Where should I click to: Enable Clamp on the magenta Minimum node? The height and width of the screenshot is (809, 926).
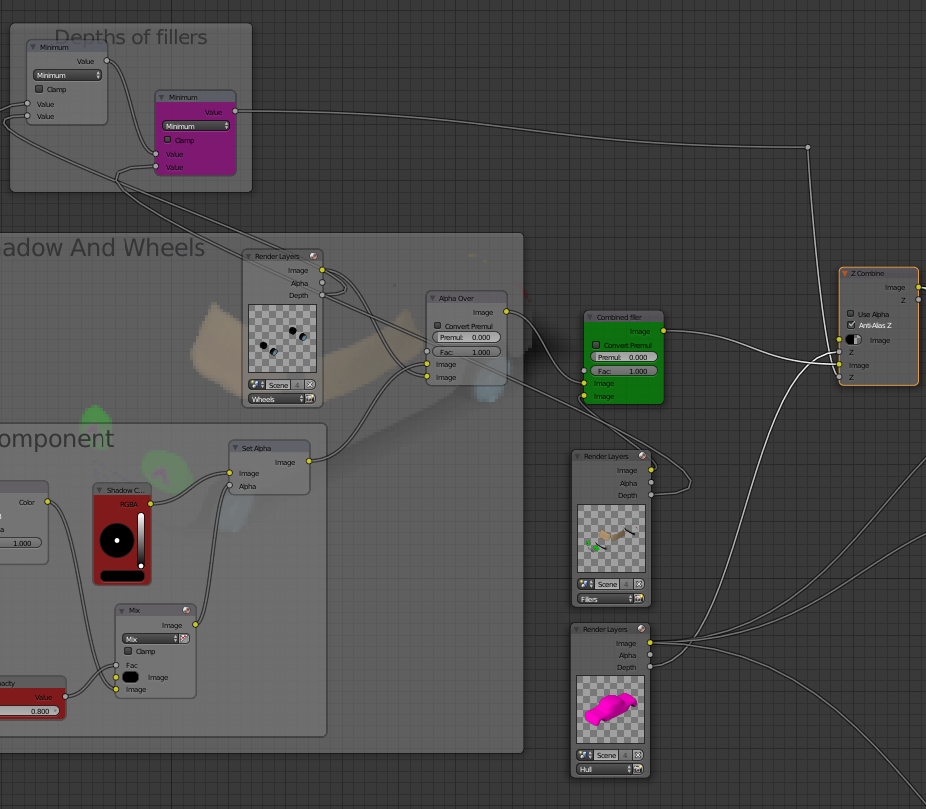click(x=168, y=140)
